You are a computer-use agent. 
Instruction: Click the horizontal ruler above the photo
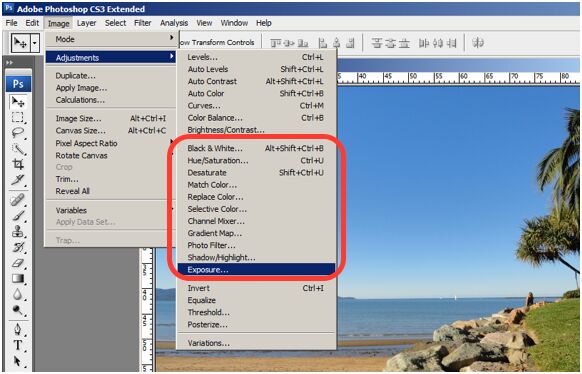click(458, 78)
